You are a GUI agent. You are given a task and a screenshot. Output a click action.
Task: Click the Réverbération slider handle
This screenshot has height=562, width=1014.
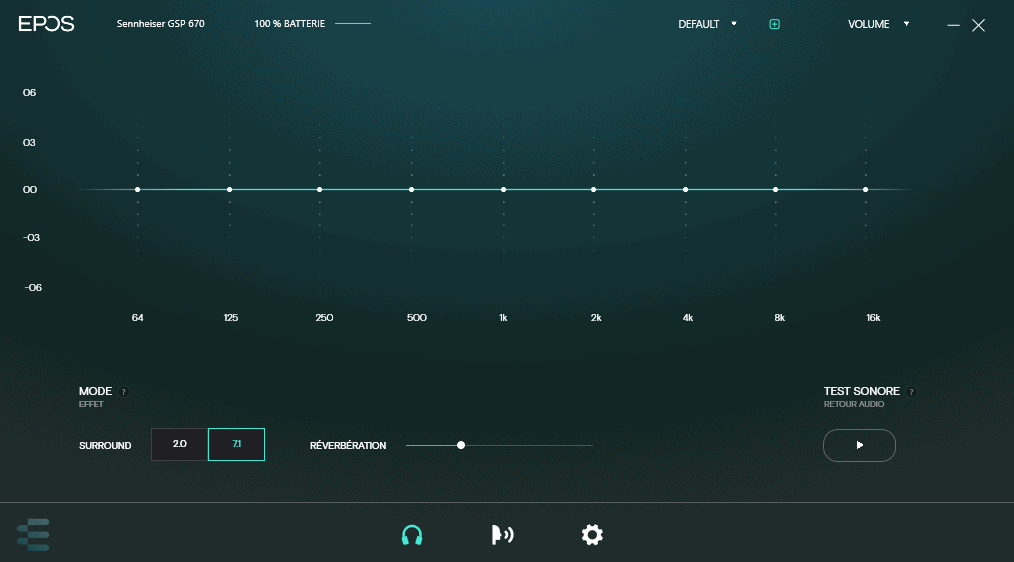(461, 445)
